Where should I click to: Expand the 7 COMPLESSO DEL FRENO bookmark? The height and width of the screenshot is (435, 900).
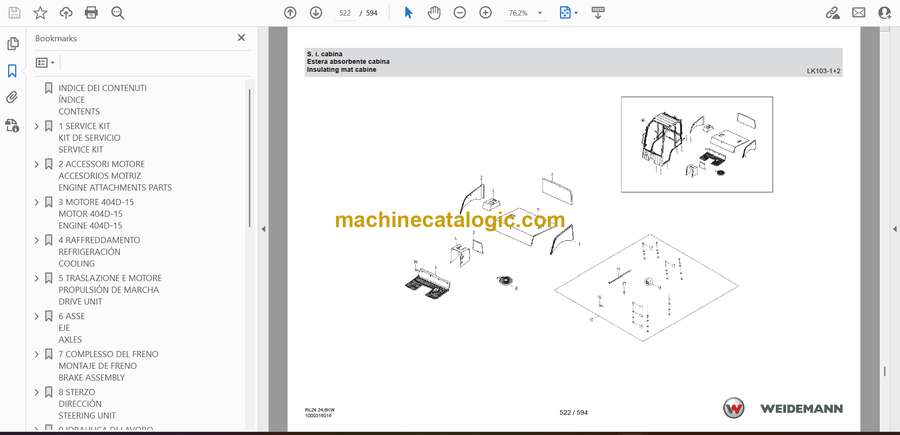[x=37, y=354]
